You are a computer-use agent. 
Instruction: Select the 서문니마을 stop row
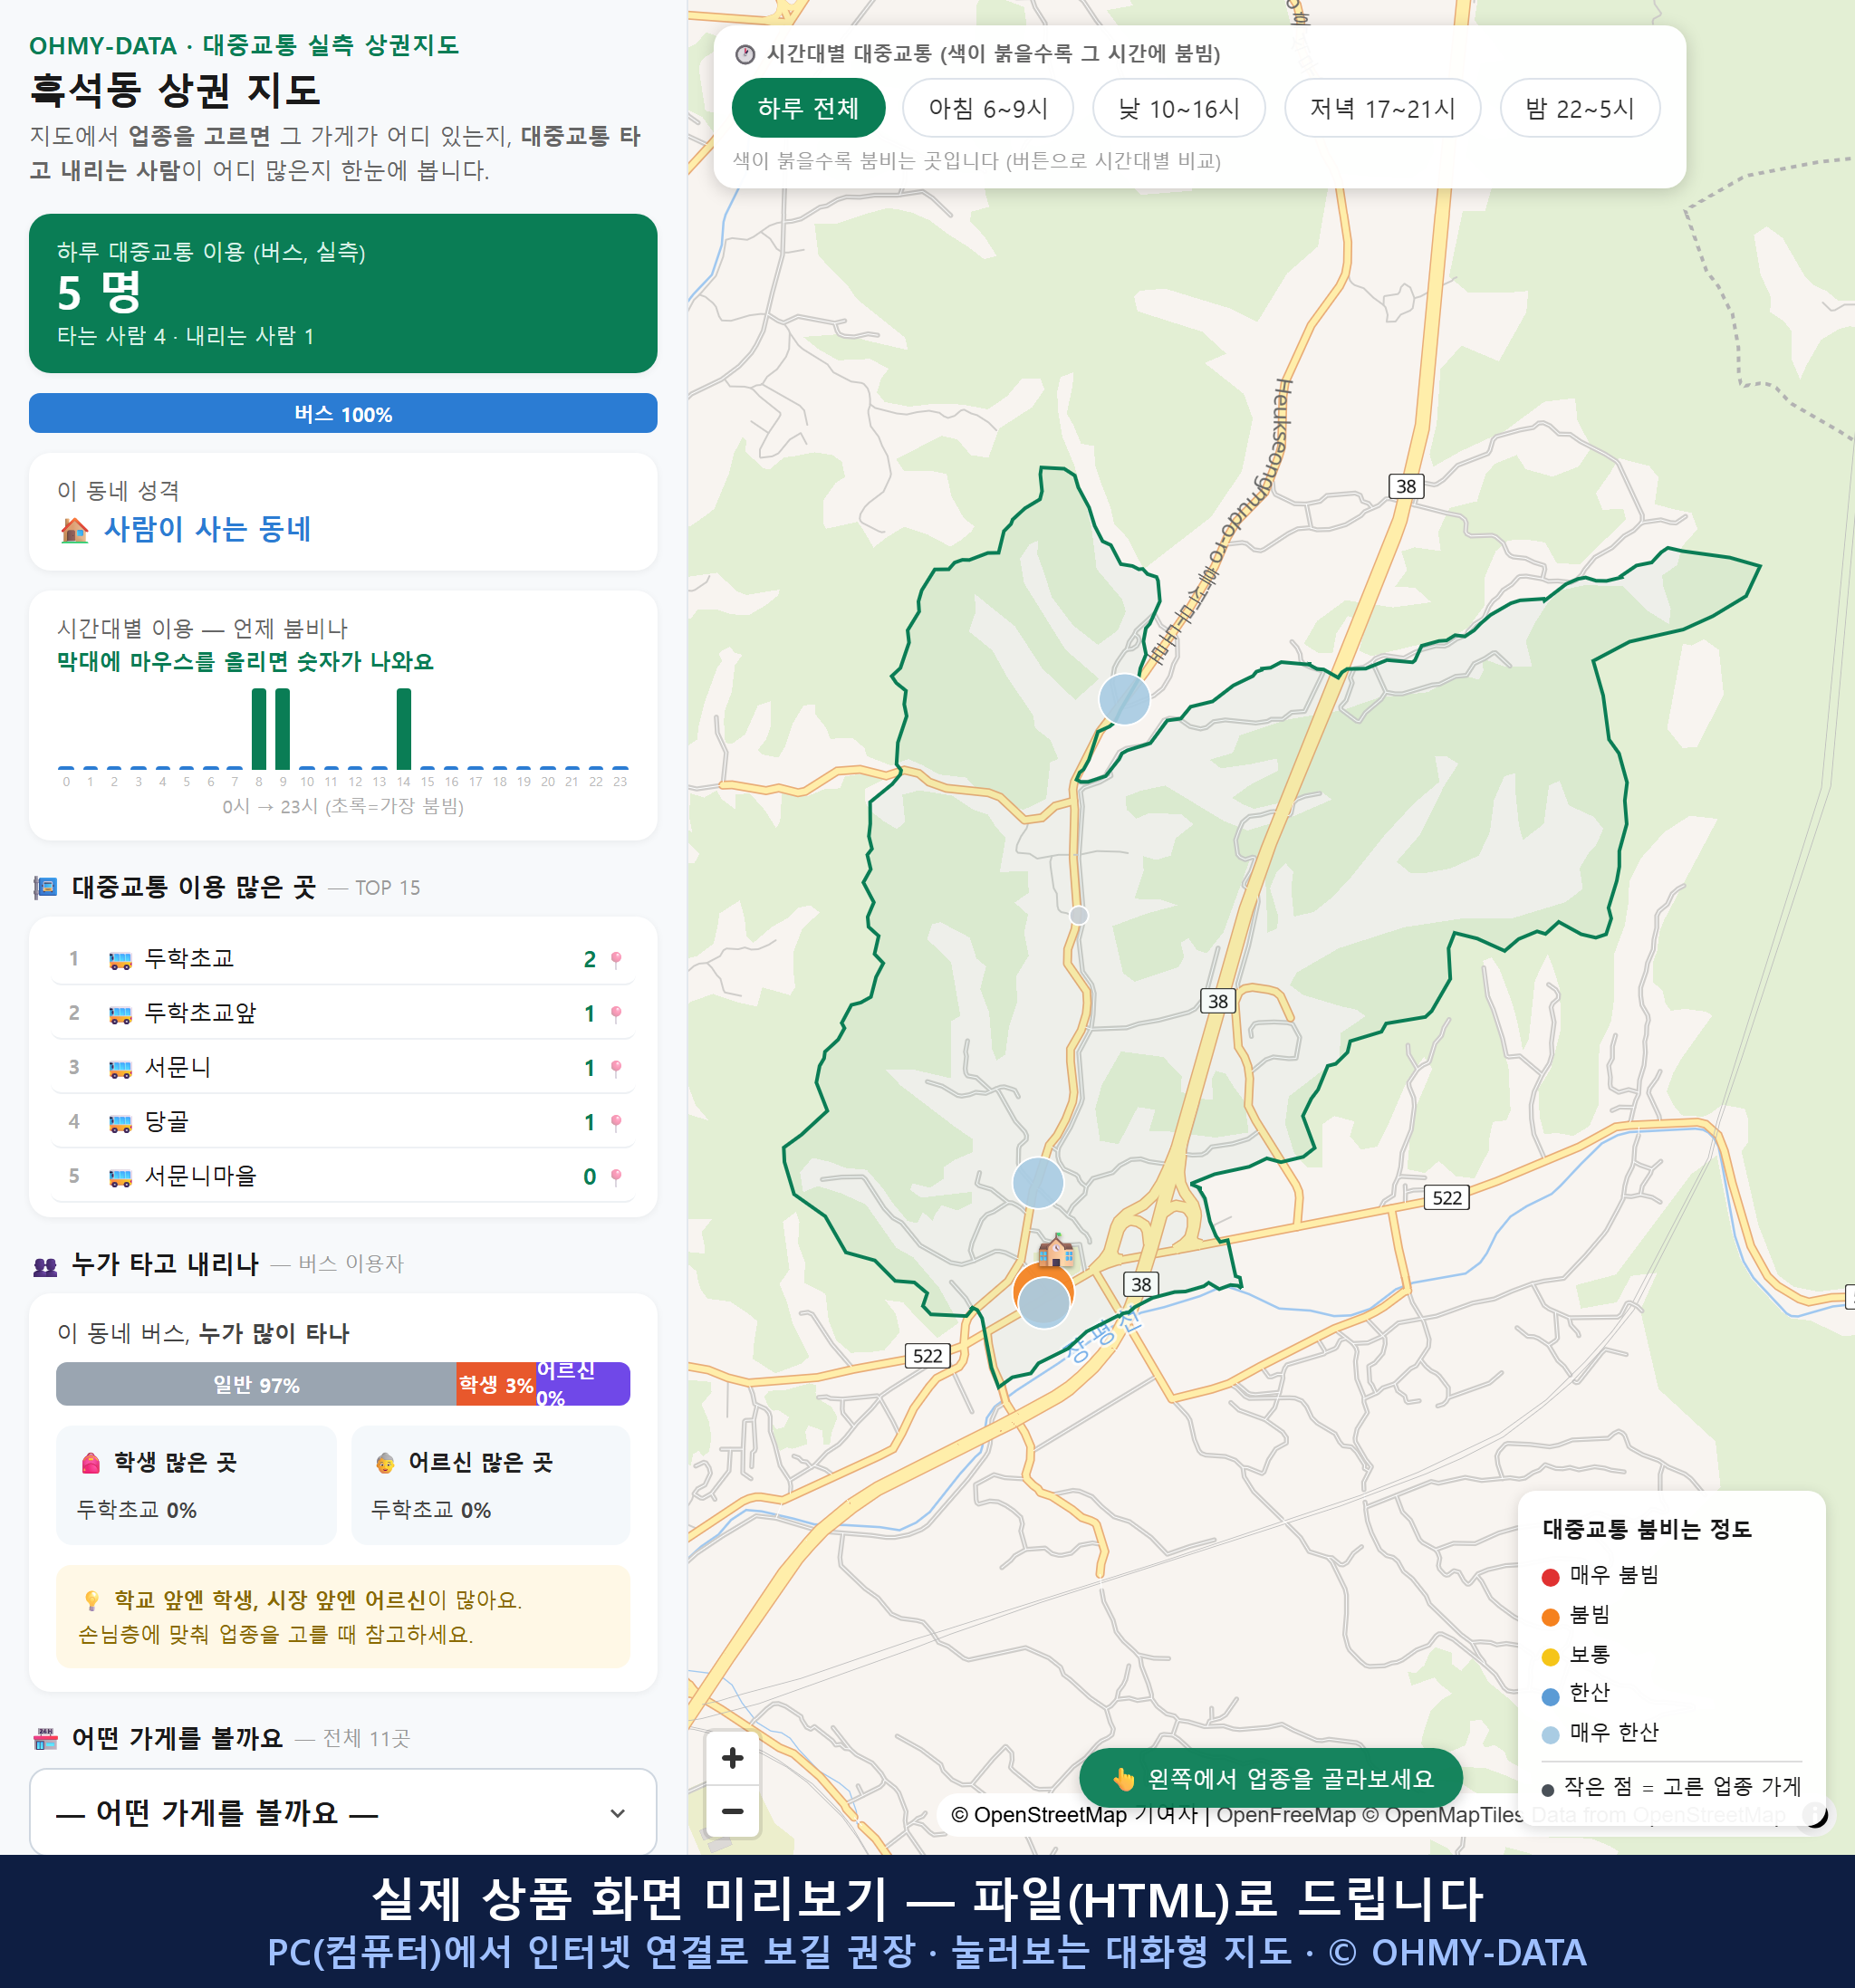(x=343, y=1176)
